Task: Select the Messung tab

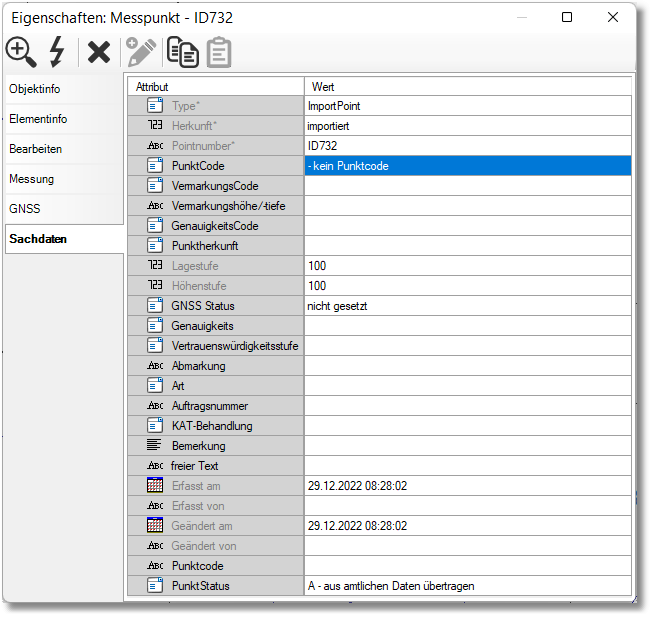Action: [x=32, y=179]
